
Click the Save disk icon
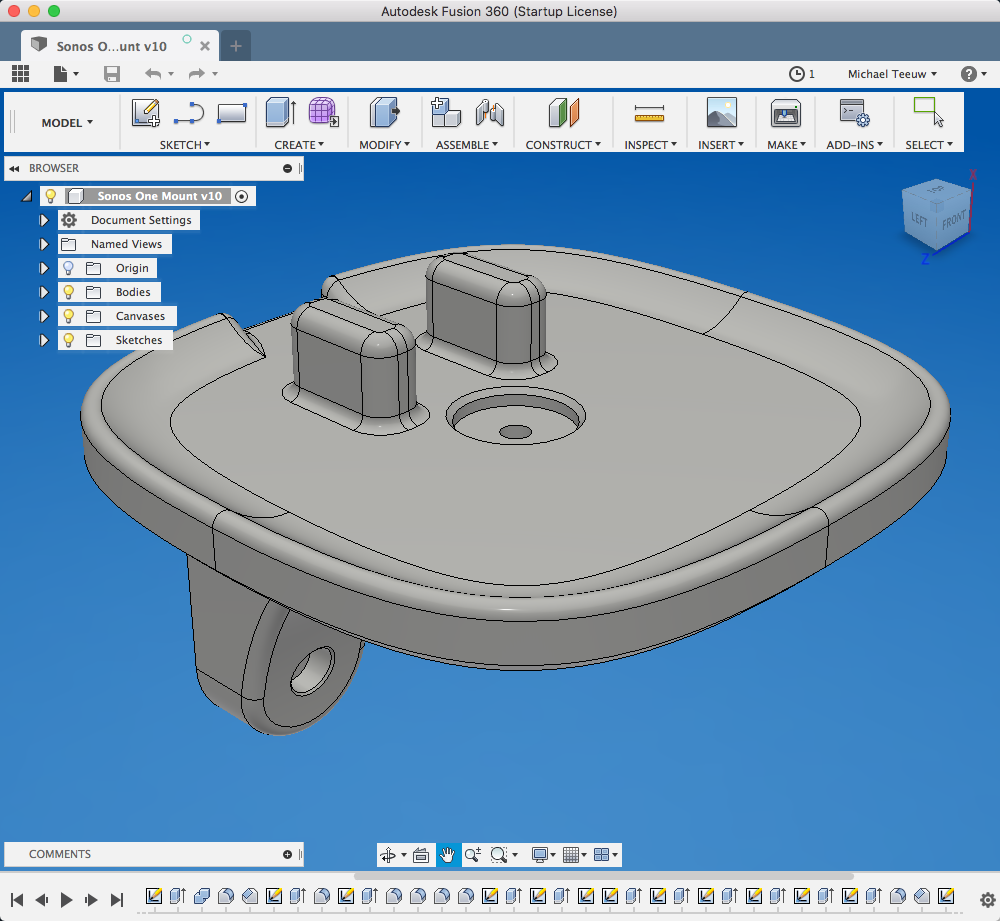[112, 74]
